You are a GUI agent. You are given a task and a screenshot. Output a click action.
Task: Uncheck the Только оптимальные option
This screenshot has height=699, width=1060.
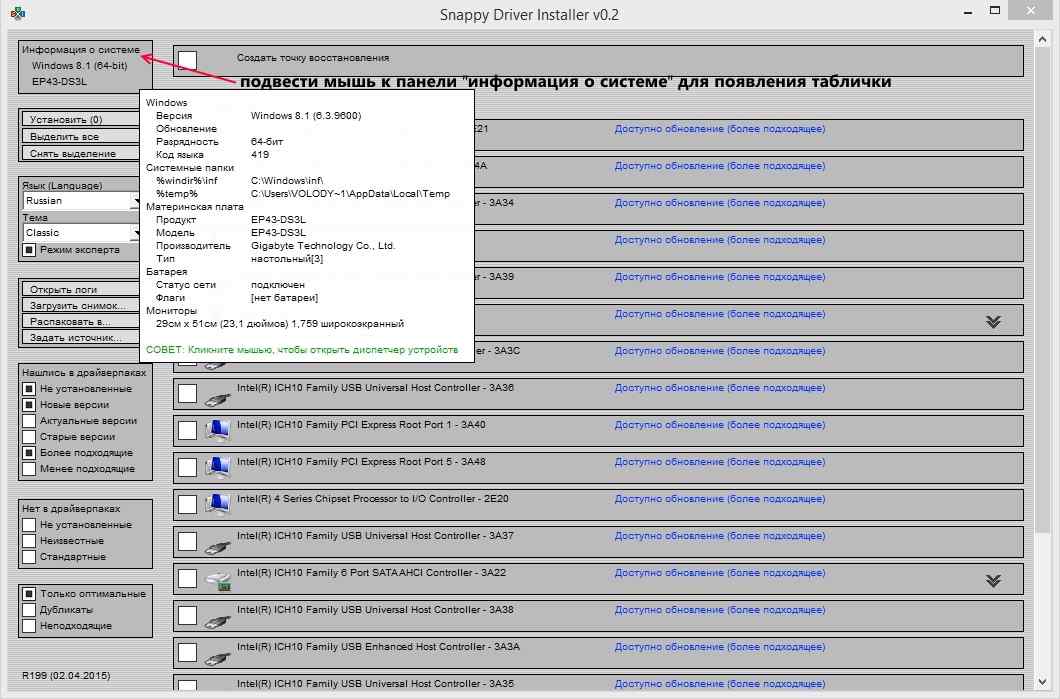click(28, 594)
